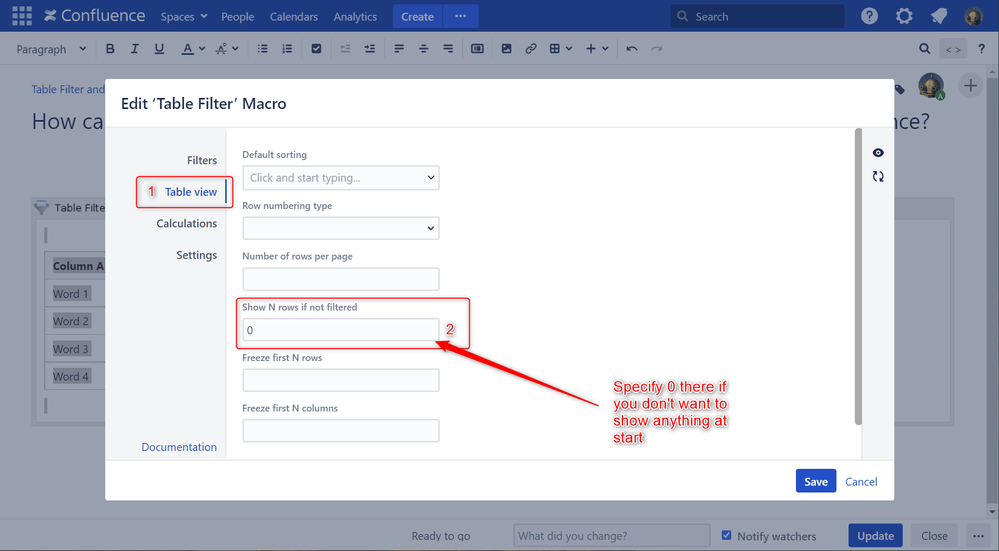Viewport: 999px width, 551px height.
Task: Switch to the Table view tab
Action: coord(190,192)
